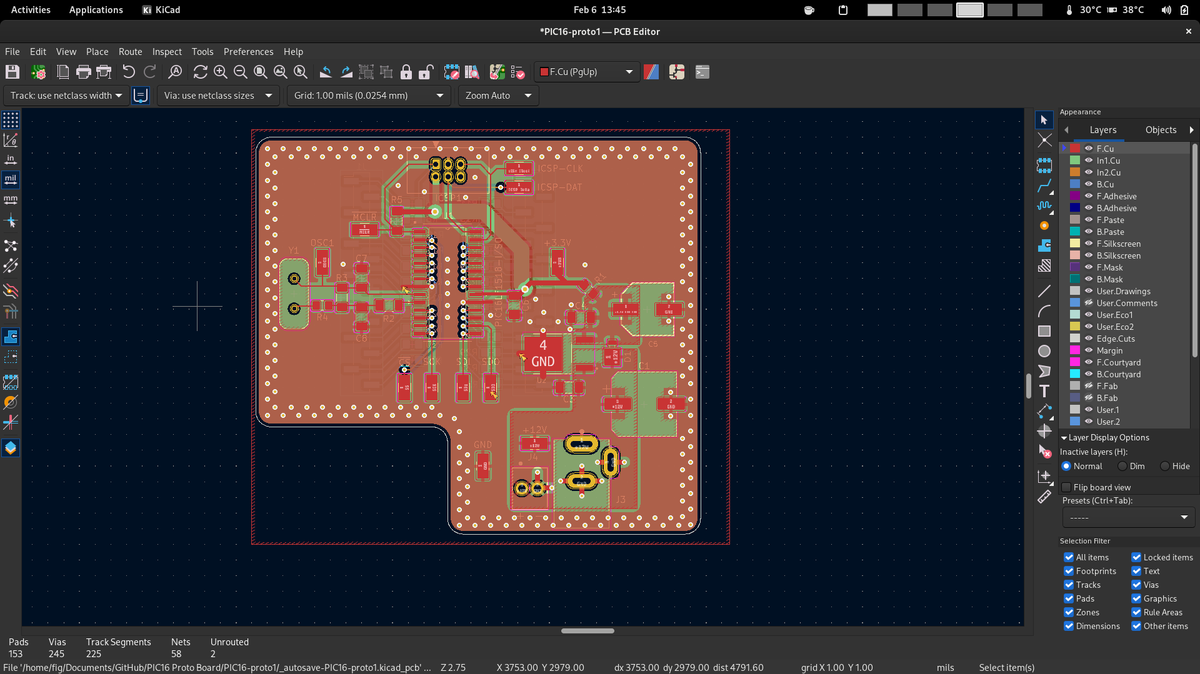Select the arrow selection tool in the right toolbar
The image size is (1200, 674).
pyautogui.click(x=1044, y=120)
